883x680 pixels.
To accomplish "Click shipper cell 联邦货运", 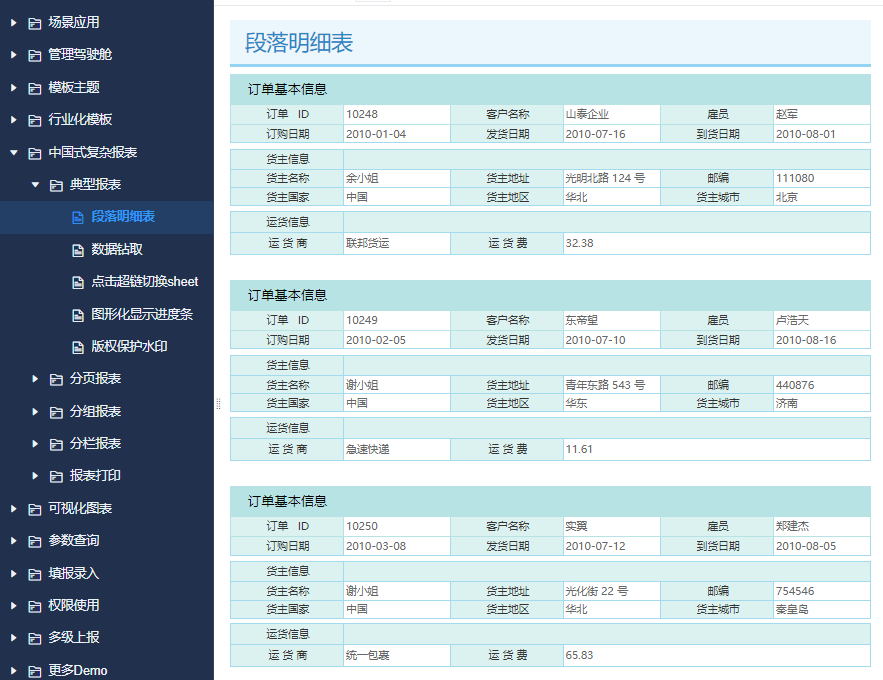I will (x=397, y=243).
